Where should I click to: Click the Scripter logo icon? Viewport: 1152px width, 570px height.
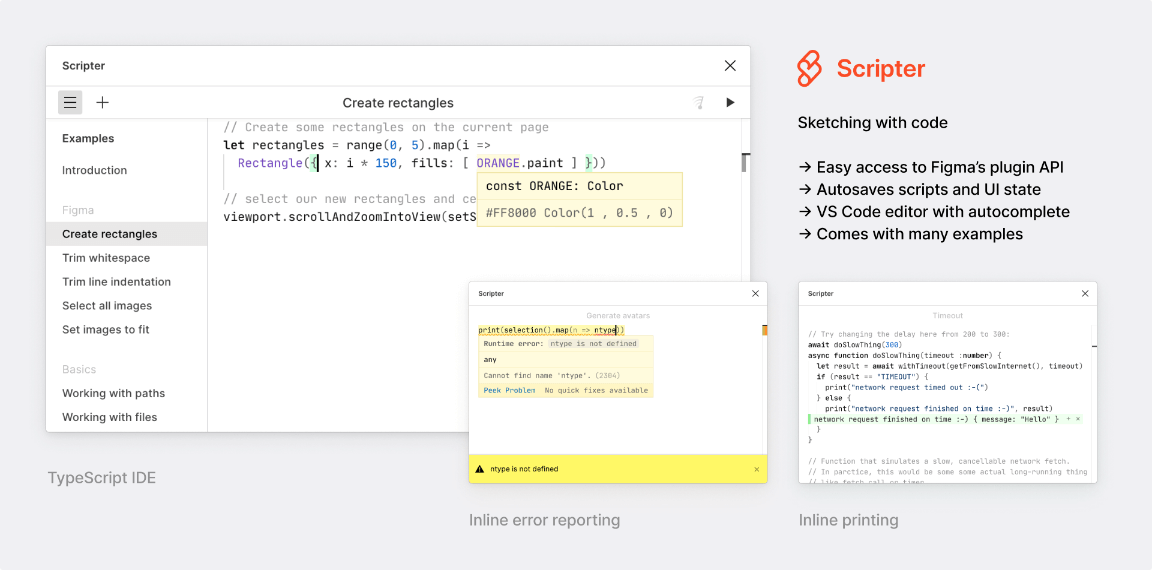point(809,69)
